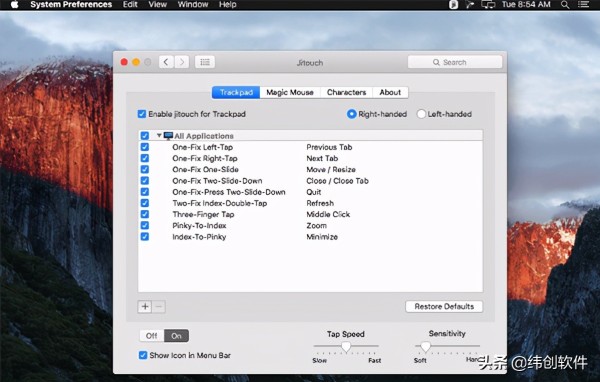Open Notification Center icon
Viewport: 600px width, 382px height.
[x=583, y=5]
